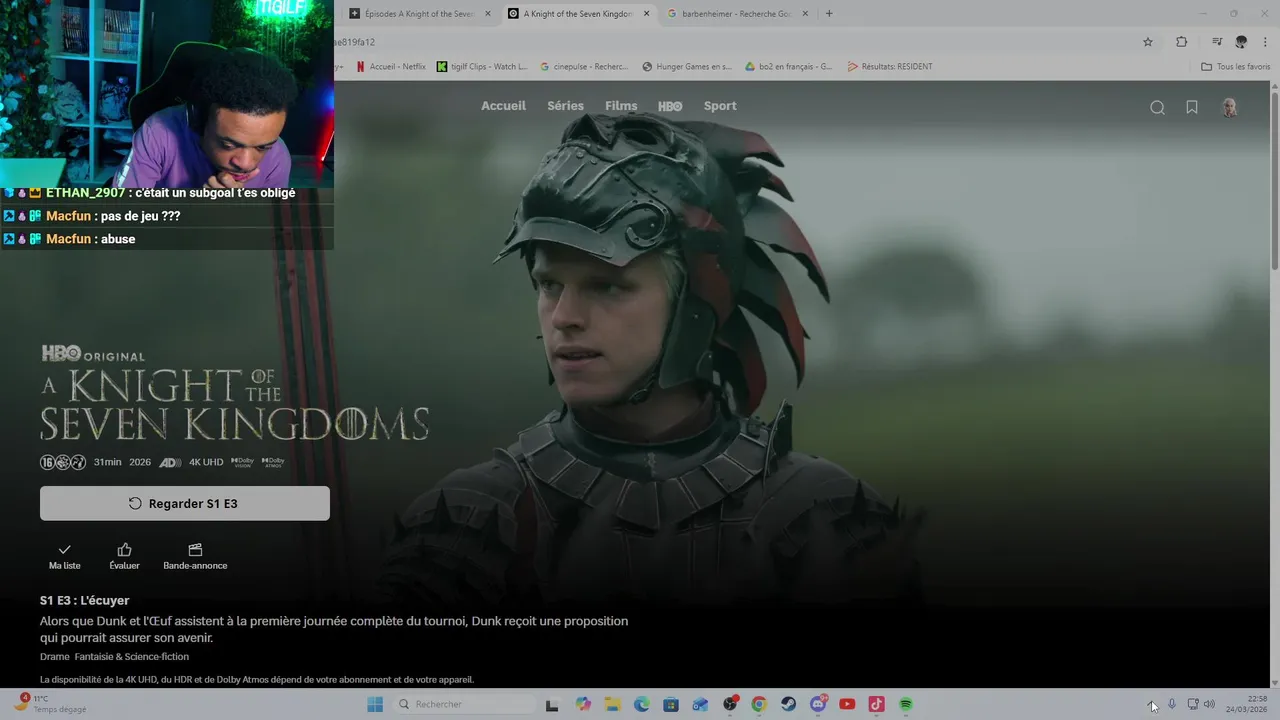Open the Copilot icon in taskbar
1280x720 pixels.
[584, 704]
